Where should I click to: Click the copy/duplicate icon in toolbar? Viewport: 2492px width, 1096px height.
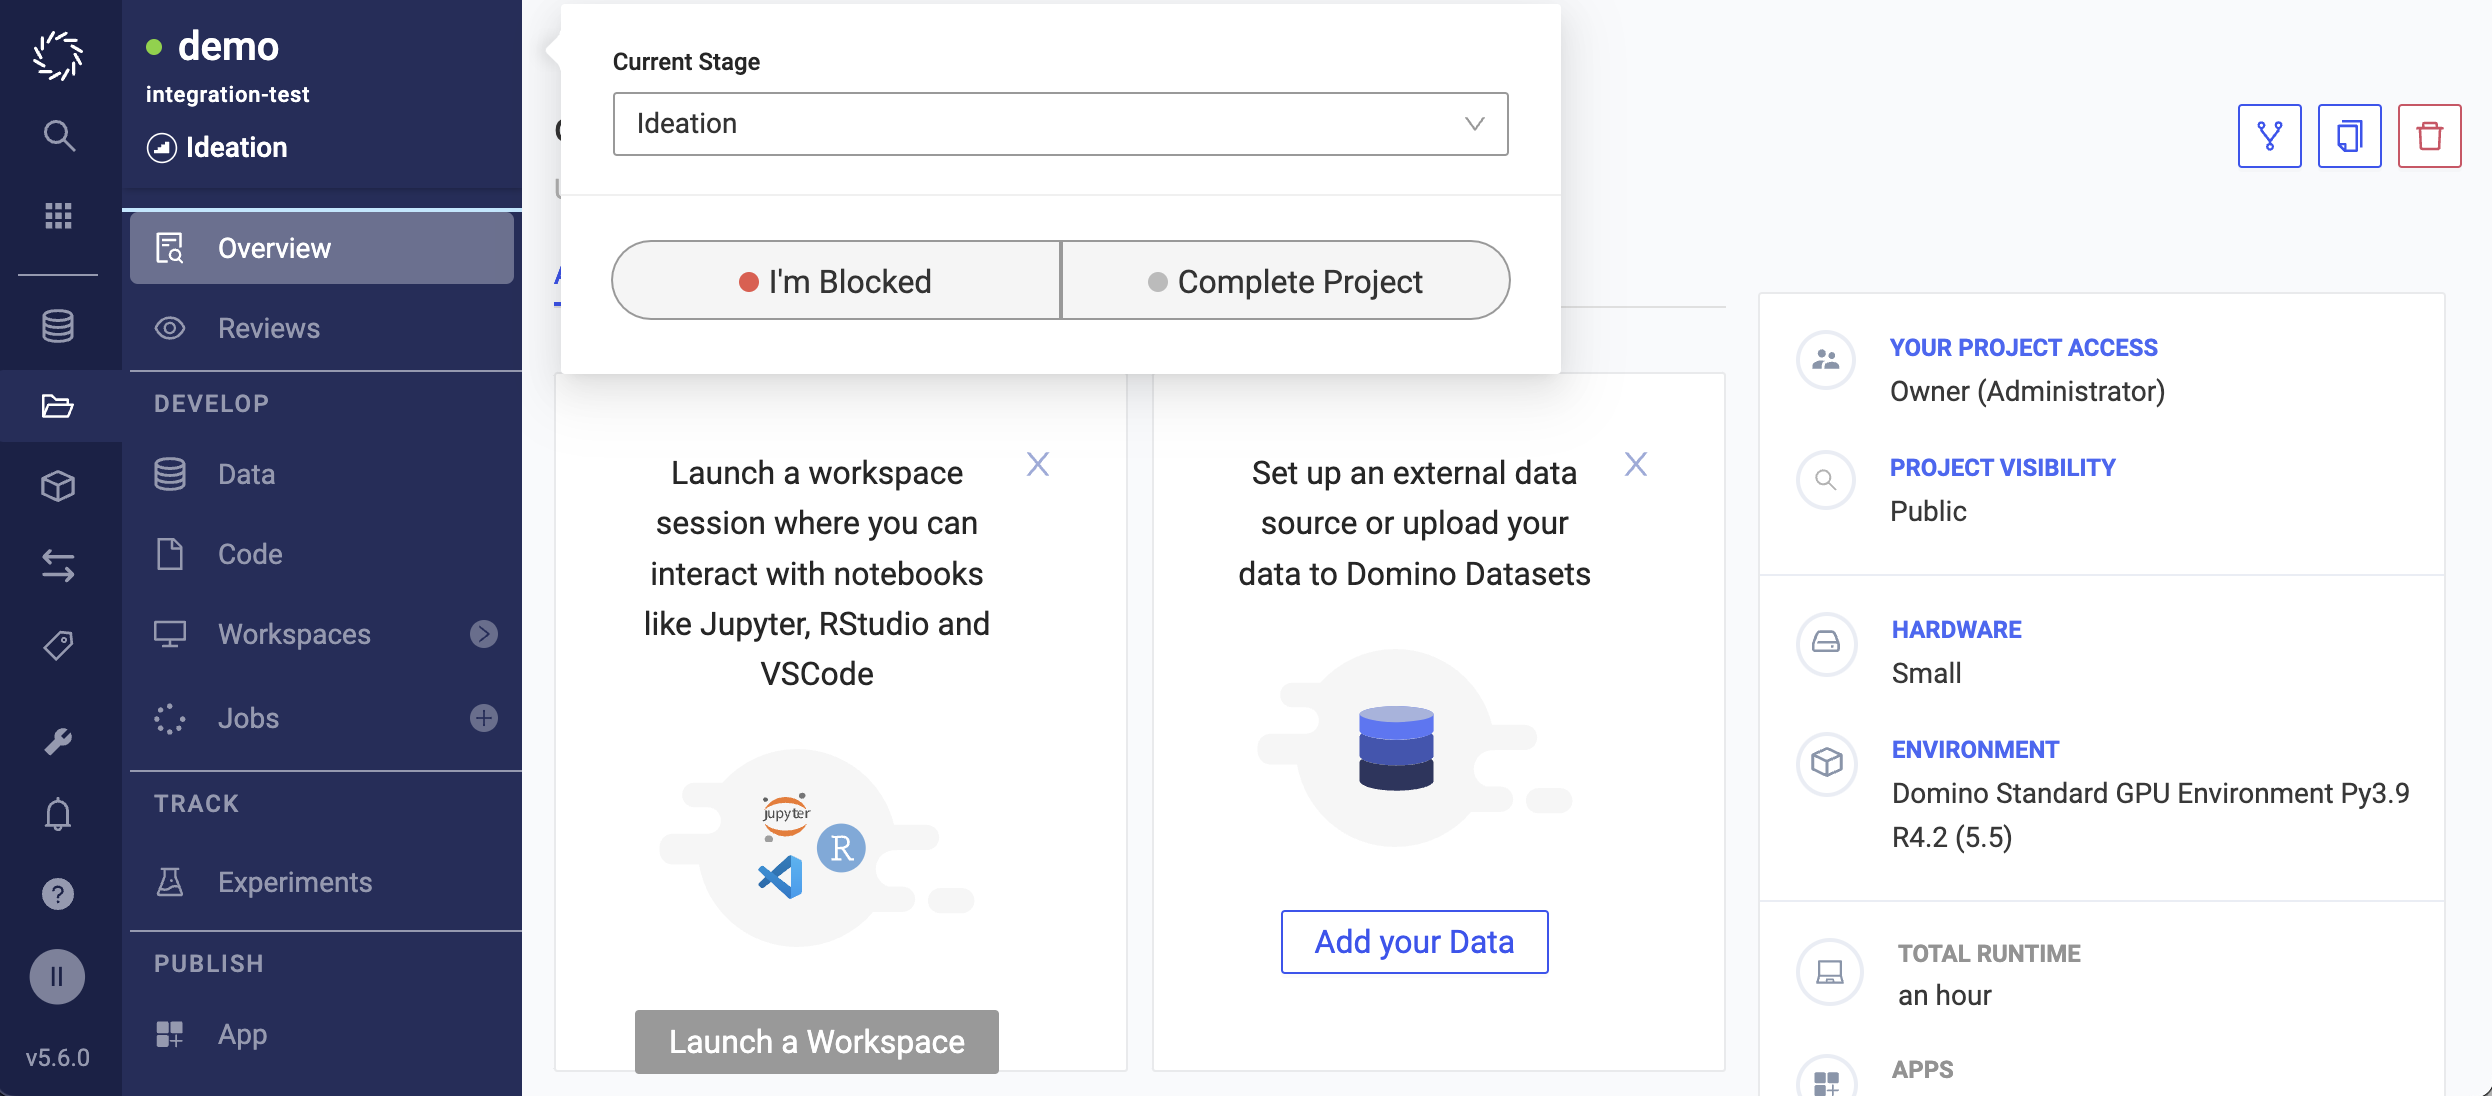pos(2351,135)
